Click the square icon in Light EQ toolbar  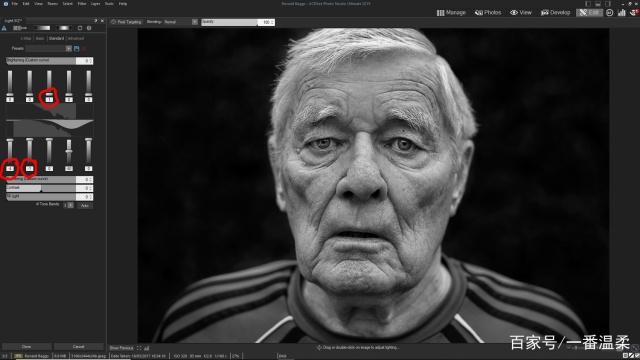pyautogui.click(x=80, y=28)
